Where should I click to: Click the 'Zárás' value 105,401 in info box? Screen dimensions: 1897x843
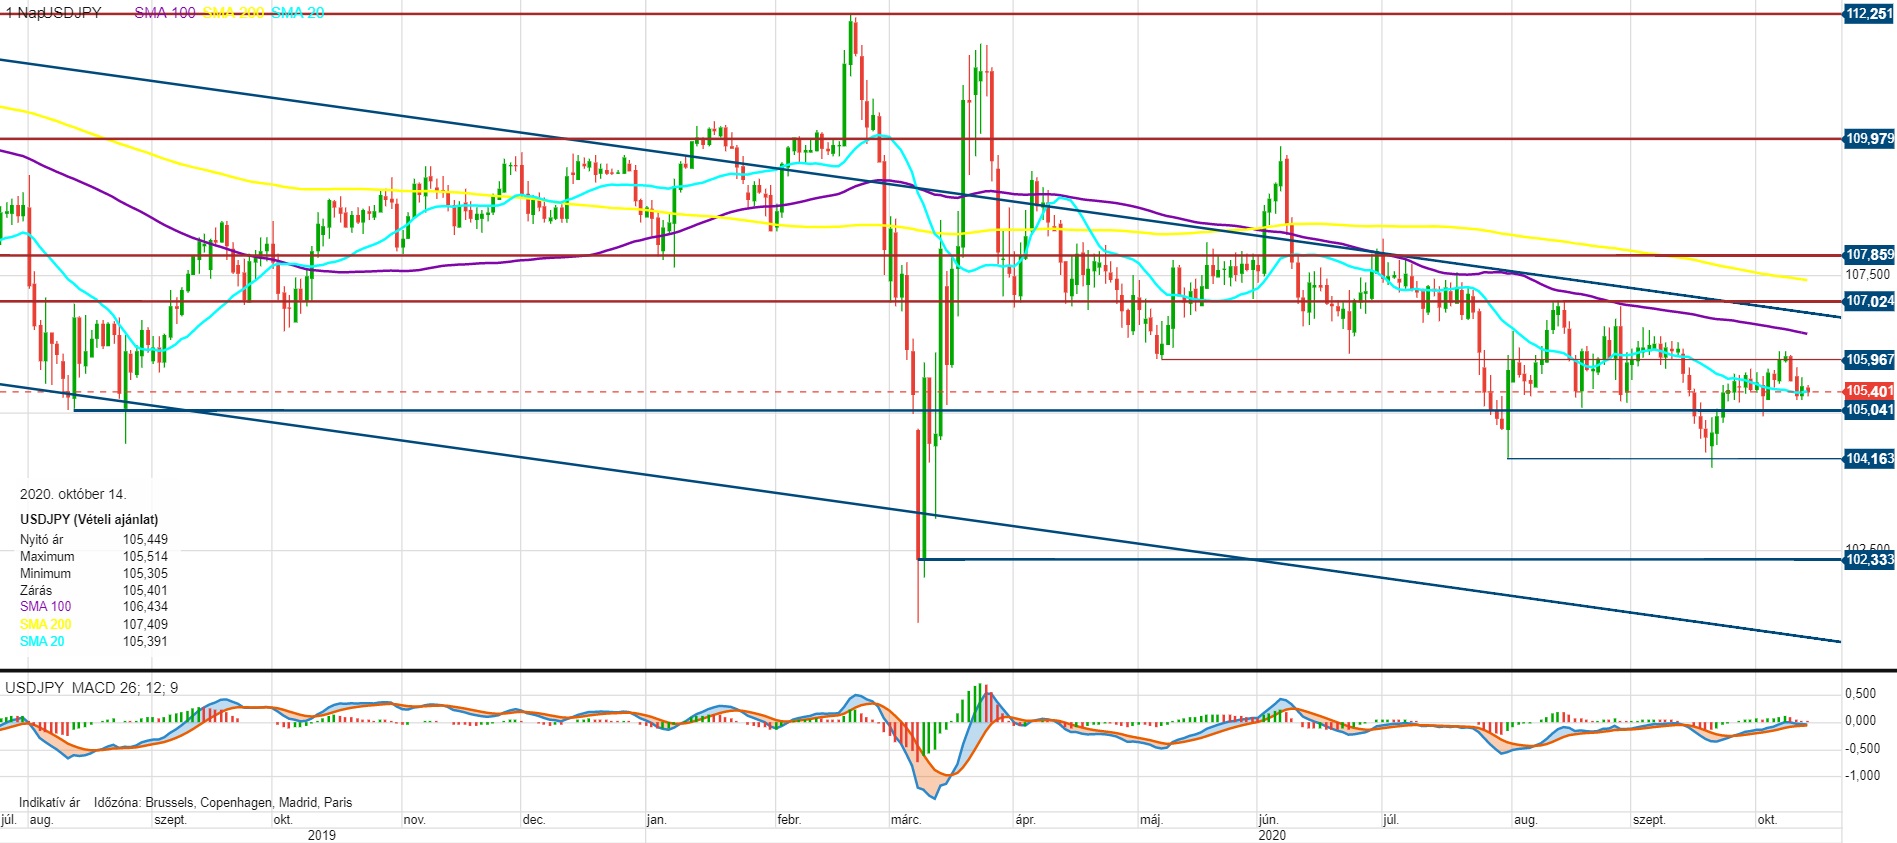coord(145,591)
